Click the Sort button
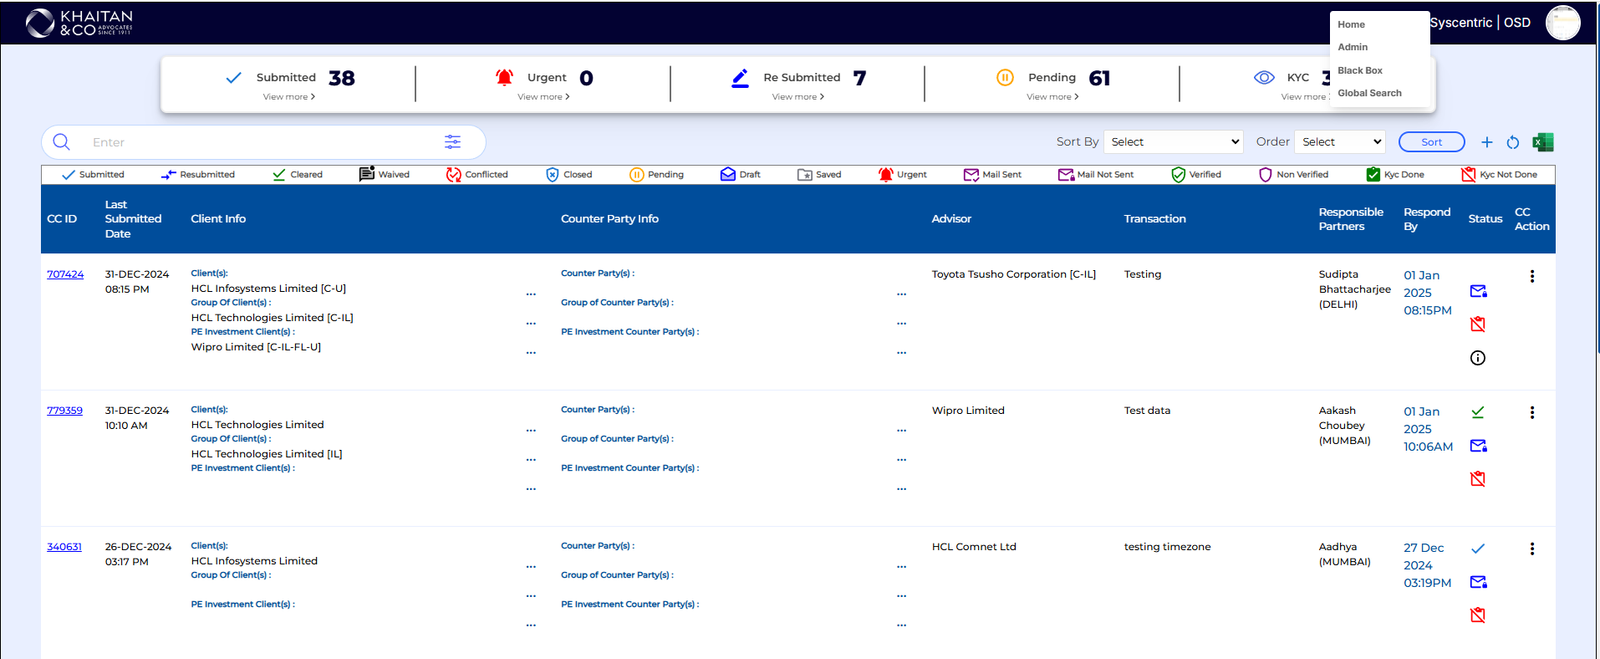 1431,142
